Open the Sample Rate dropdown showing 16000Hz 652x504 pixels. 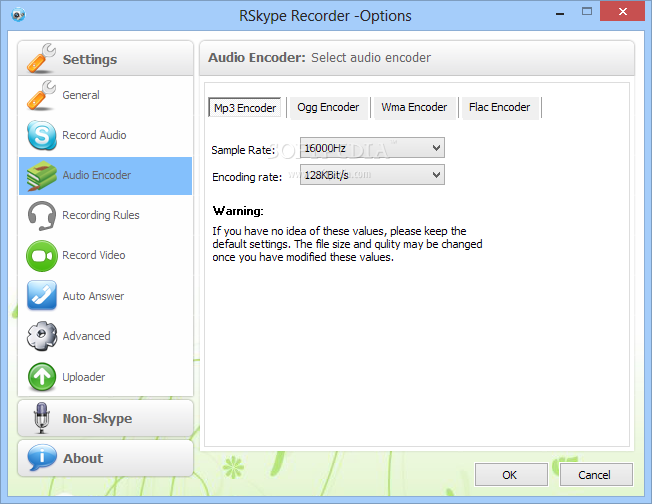pyautogui.click(x=372, y=148)
